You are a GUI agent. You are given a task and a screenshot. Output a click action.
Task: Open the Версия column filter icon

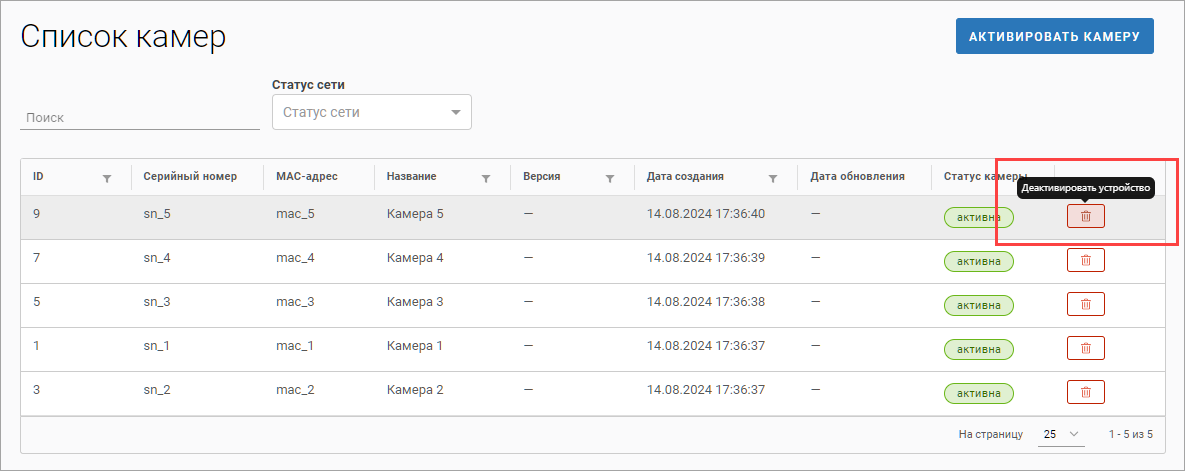click(609, 178)
